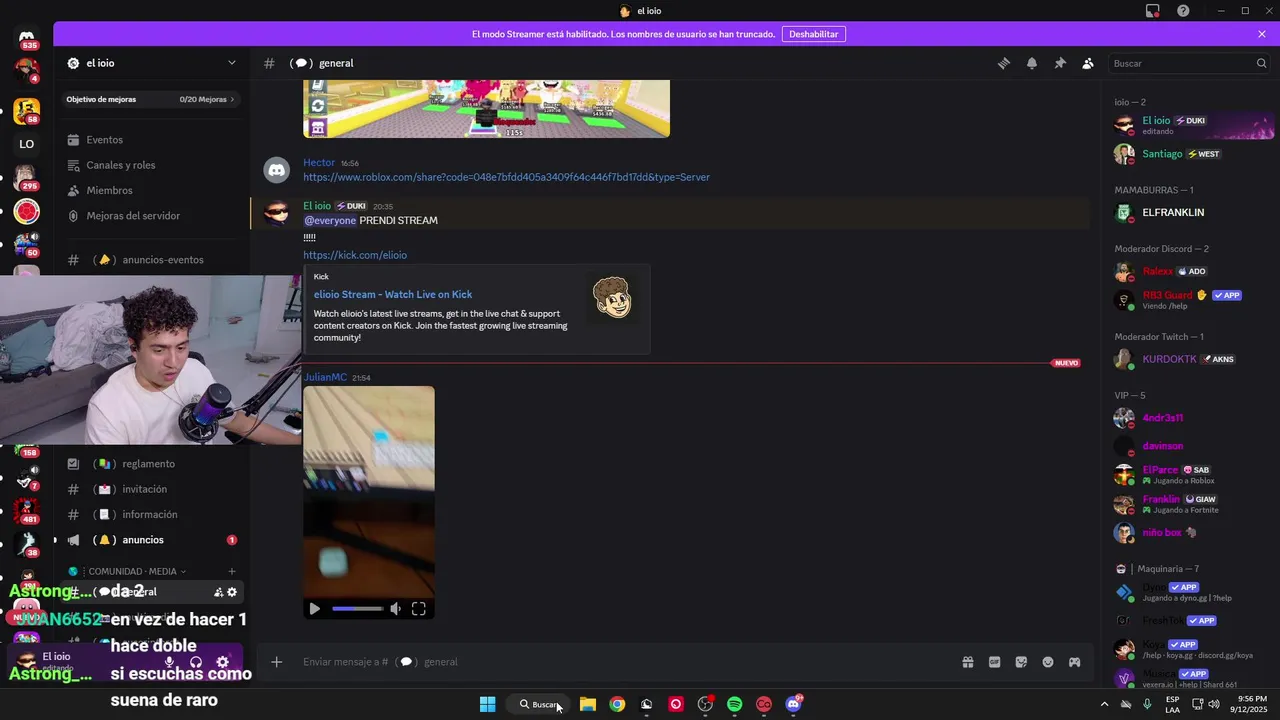Open the help icon in title bar
1280x720 pixels.
click(1183, 11)
